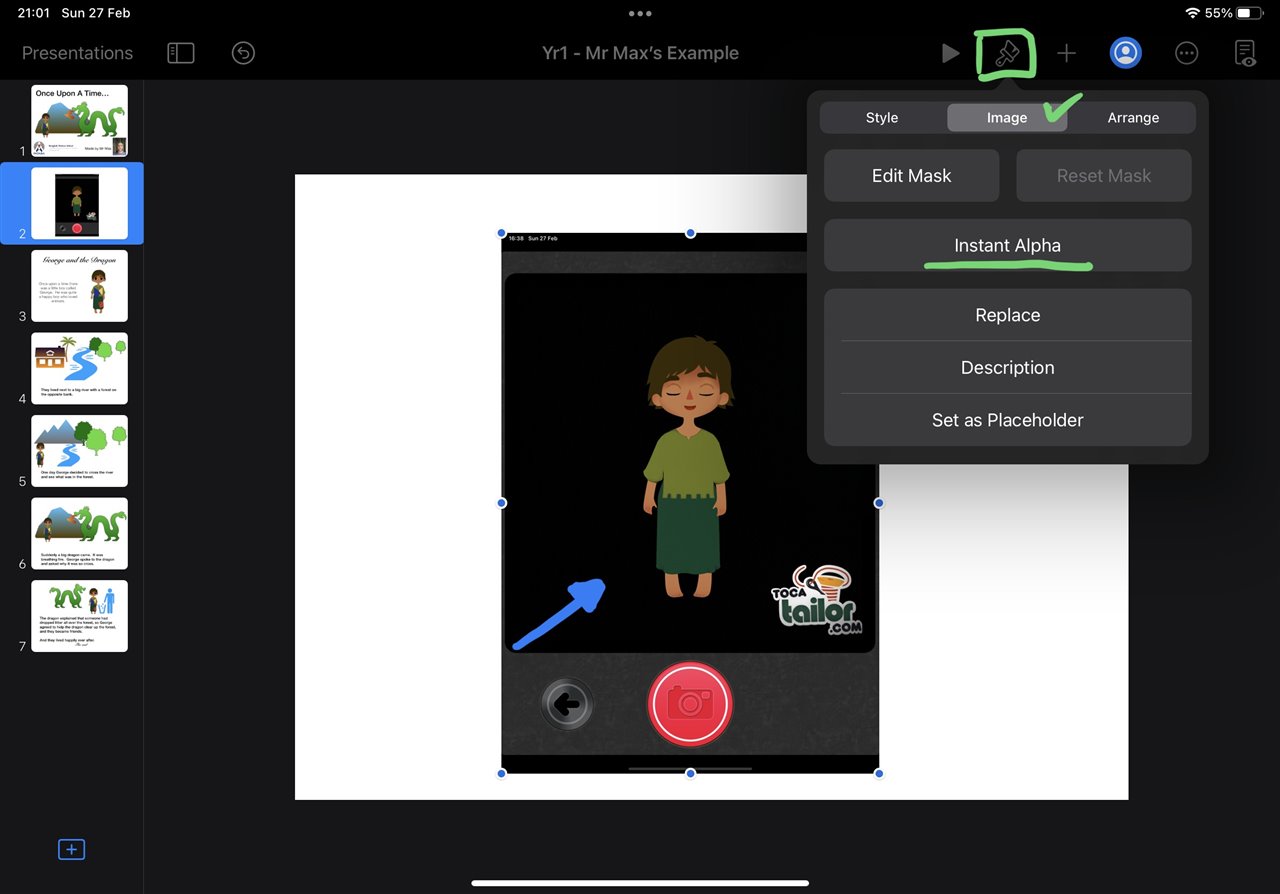Add a new slide with the plus button

(72, 849)
